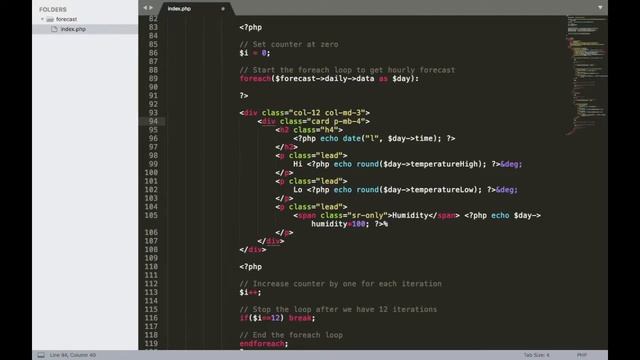This screenshot has height=360, width=640.
Task: Click the index.php file icon in sidebar
Action: point(54,29)
